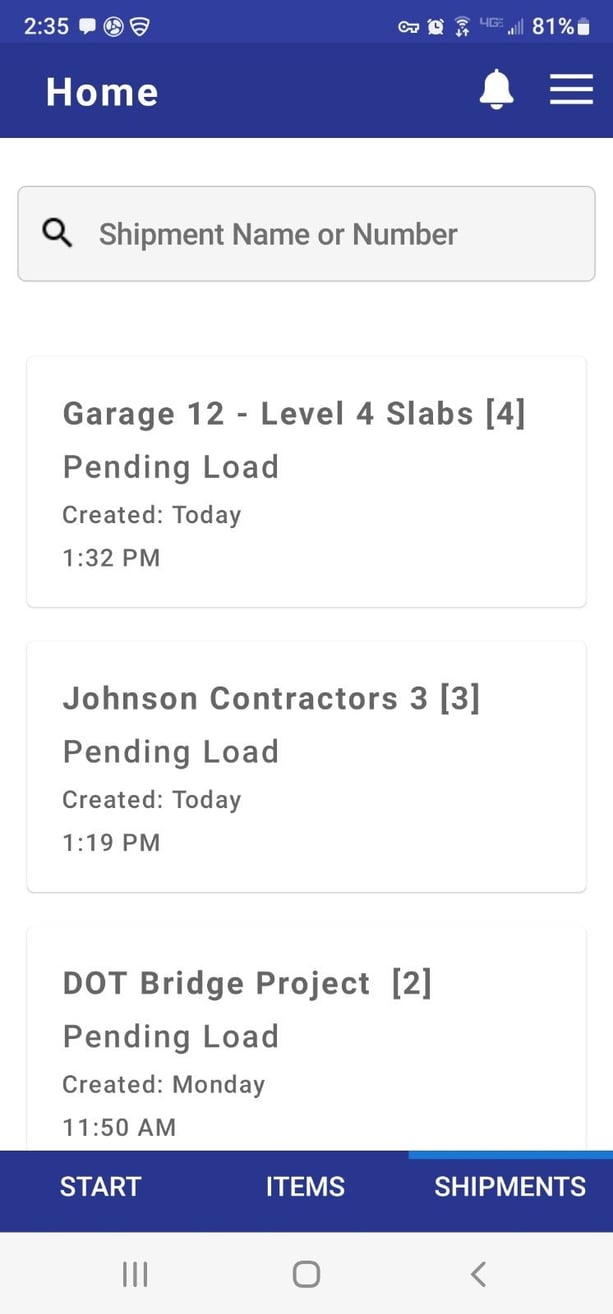Tap the alarm clock status bar icon

tap(435, 27)
